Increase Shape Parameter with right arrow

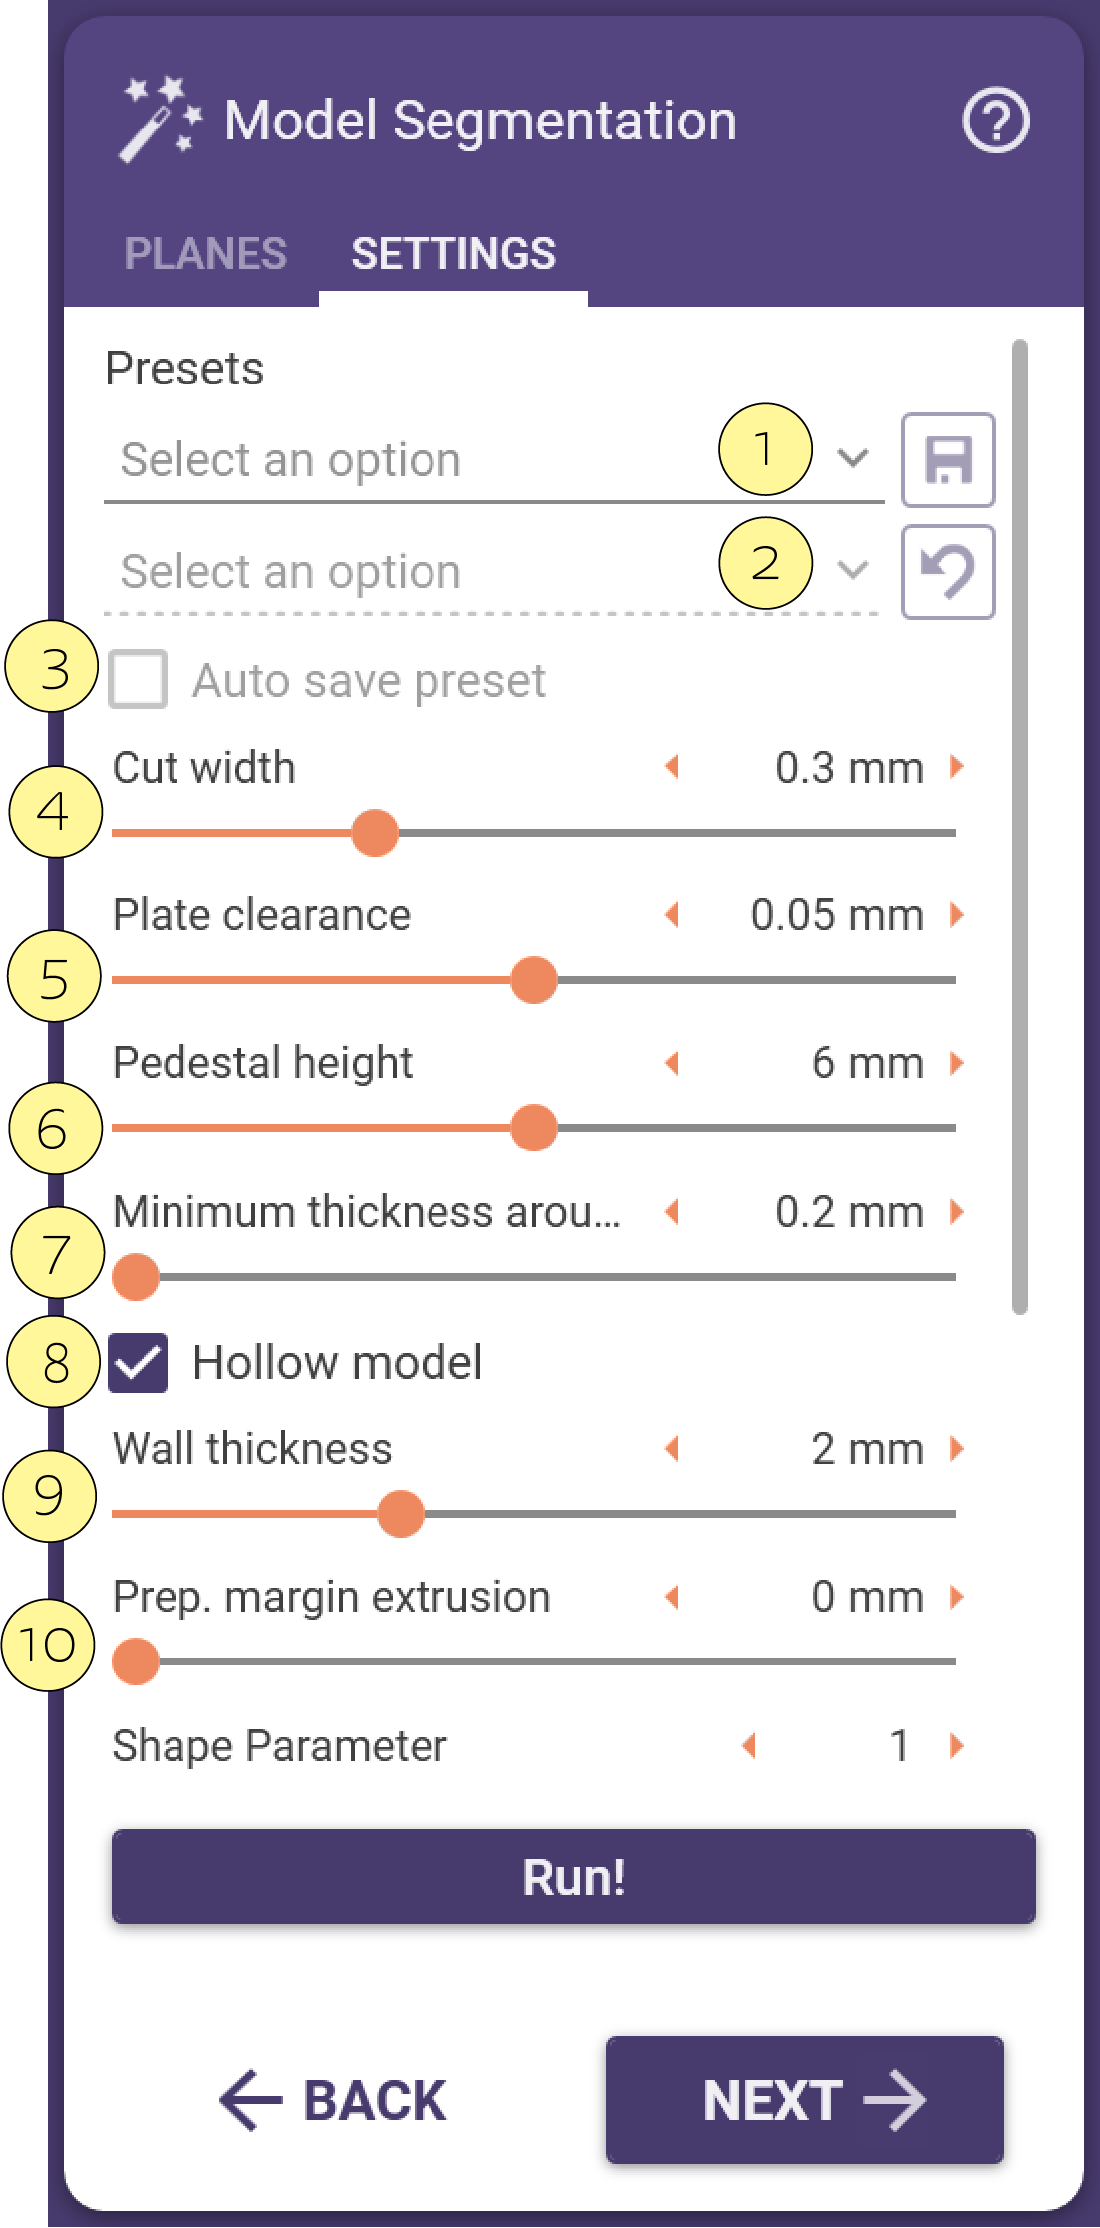pos(957,1745)
